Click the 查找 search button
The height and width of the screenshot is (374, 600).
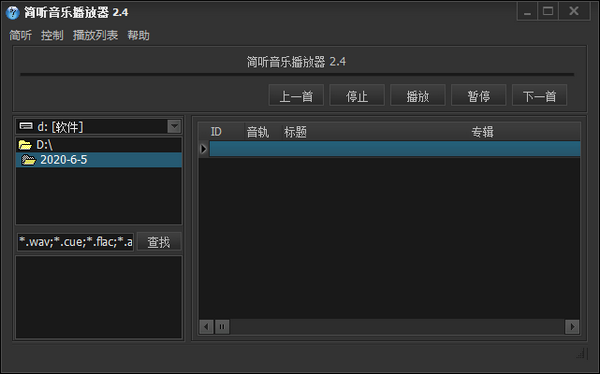(159, 242)
